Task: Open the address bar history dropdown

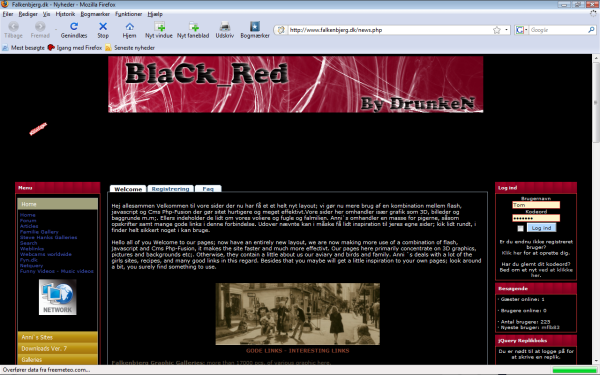Action: (x=506, y=30)
